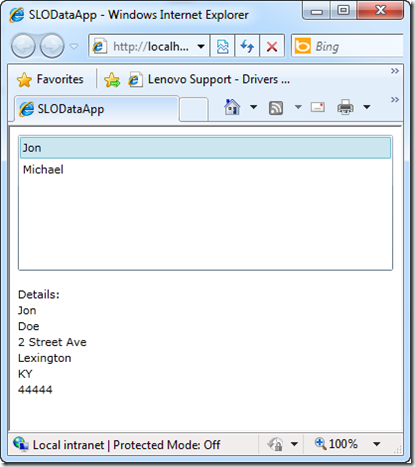Click the Favorites star button
The height and width of the screenshot is (467, 415).
click(50, 80)
